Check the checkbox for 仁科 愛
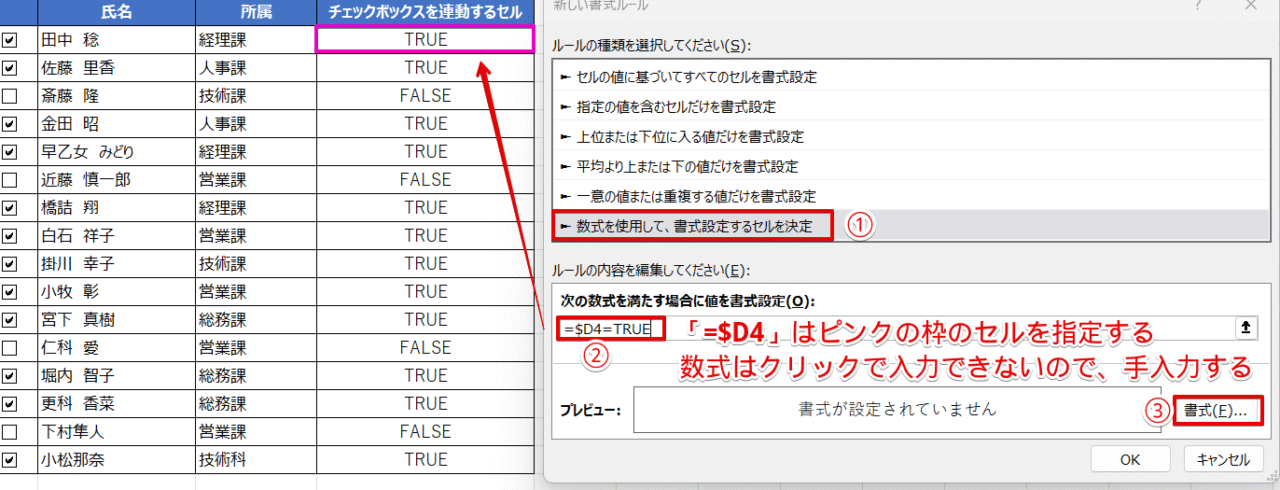Image resolution: width=1280 pixels, height=490 pixels. pyautogui.click(x=10, y=349)
